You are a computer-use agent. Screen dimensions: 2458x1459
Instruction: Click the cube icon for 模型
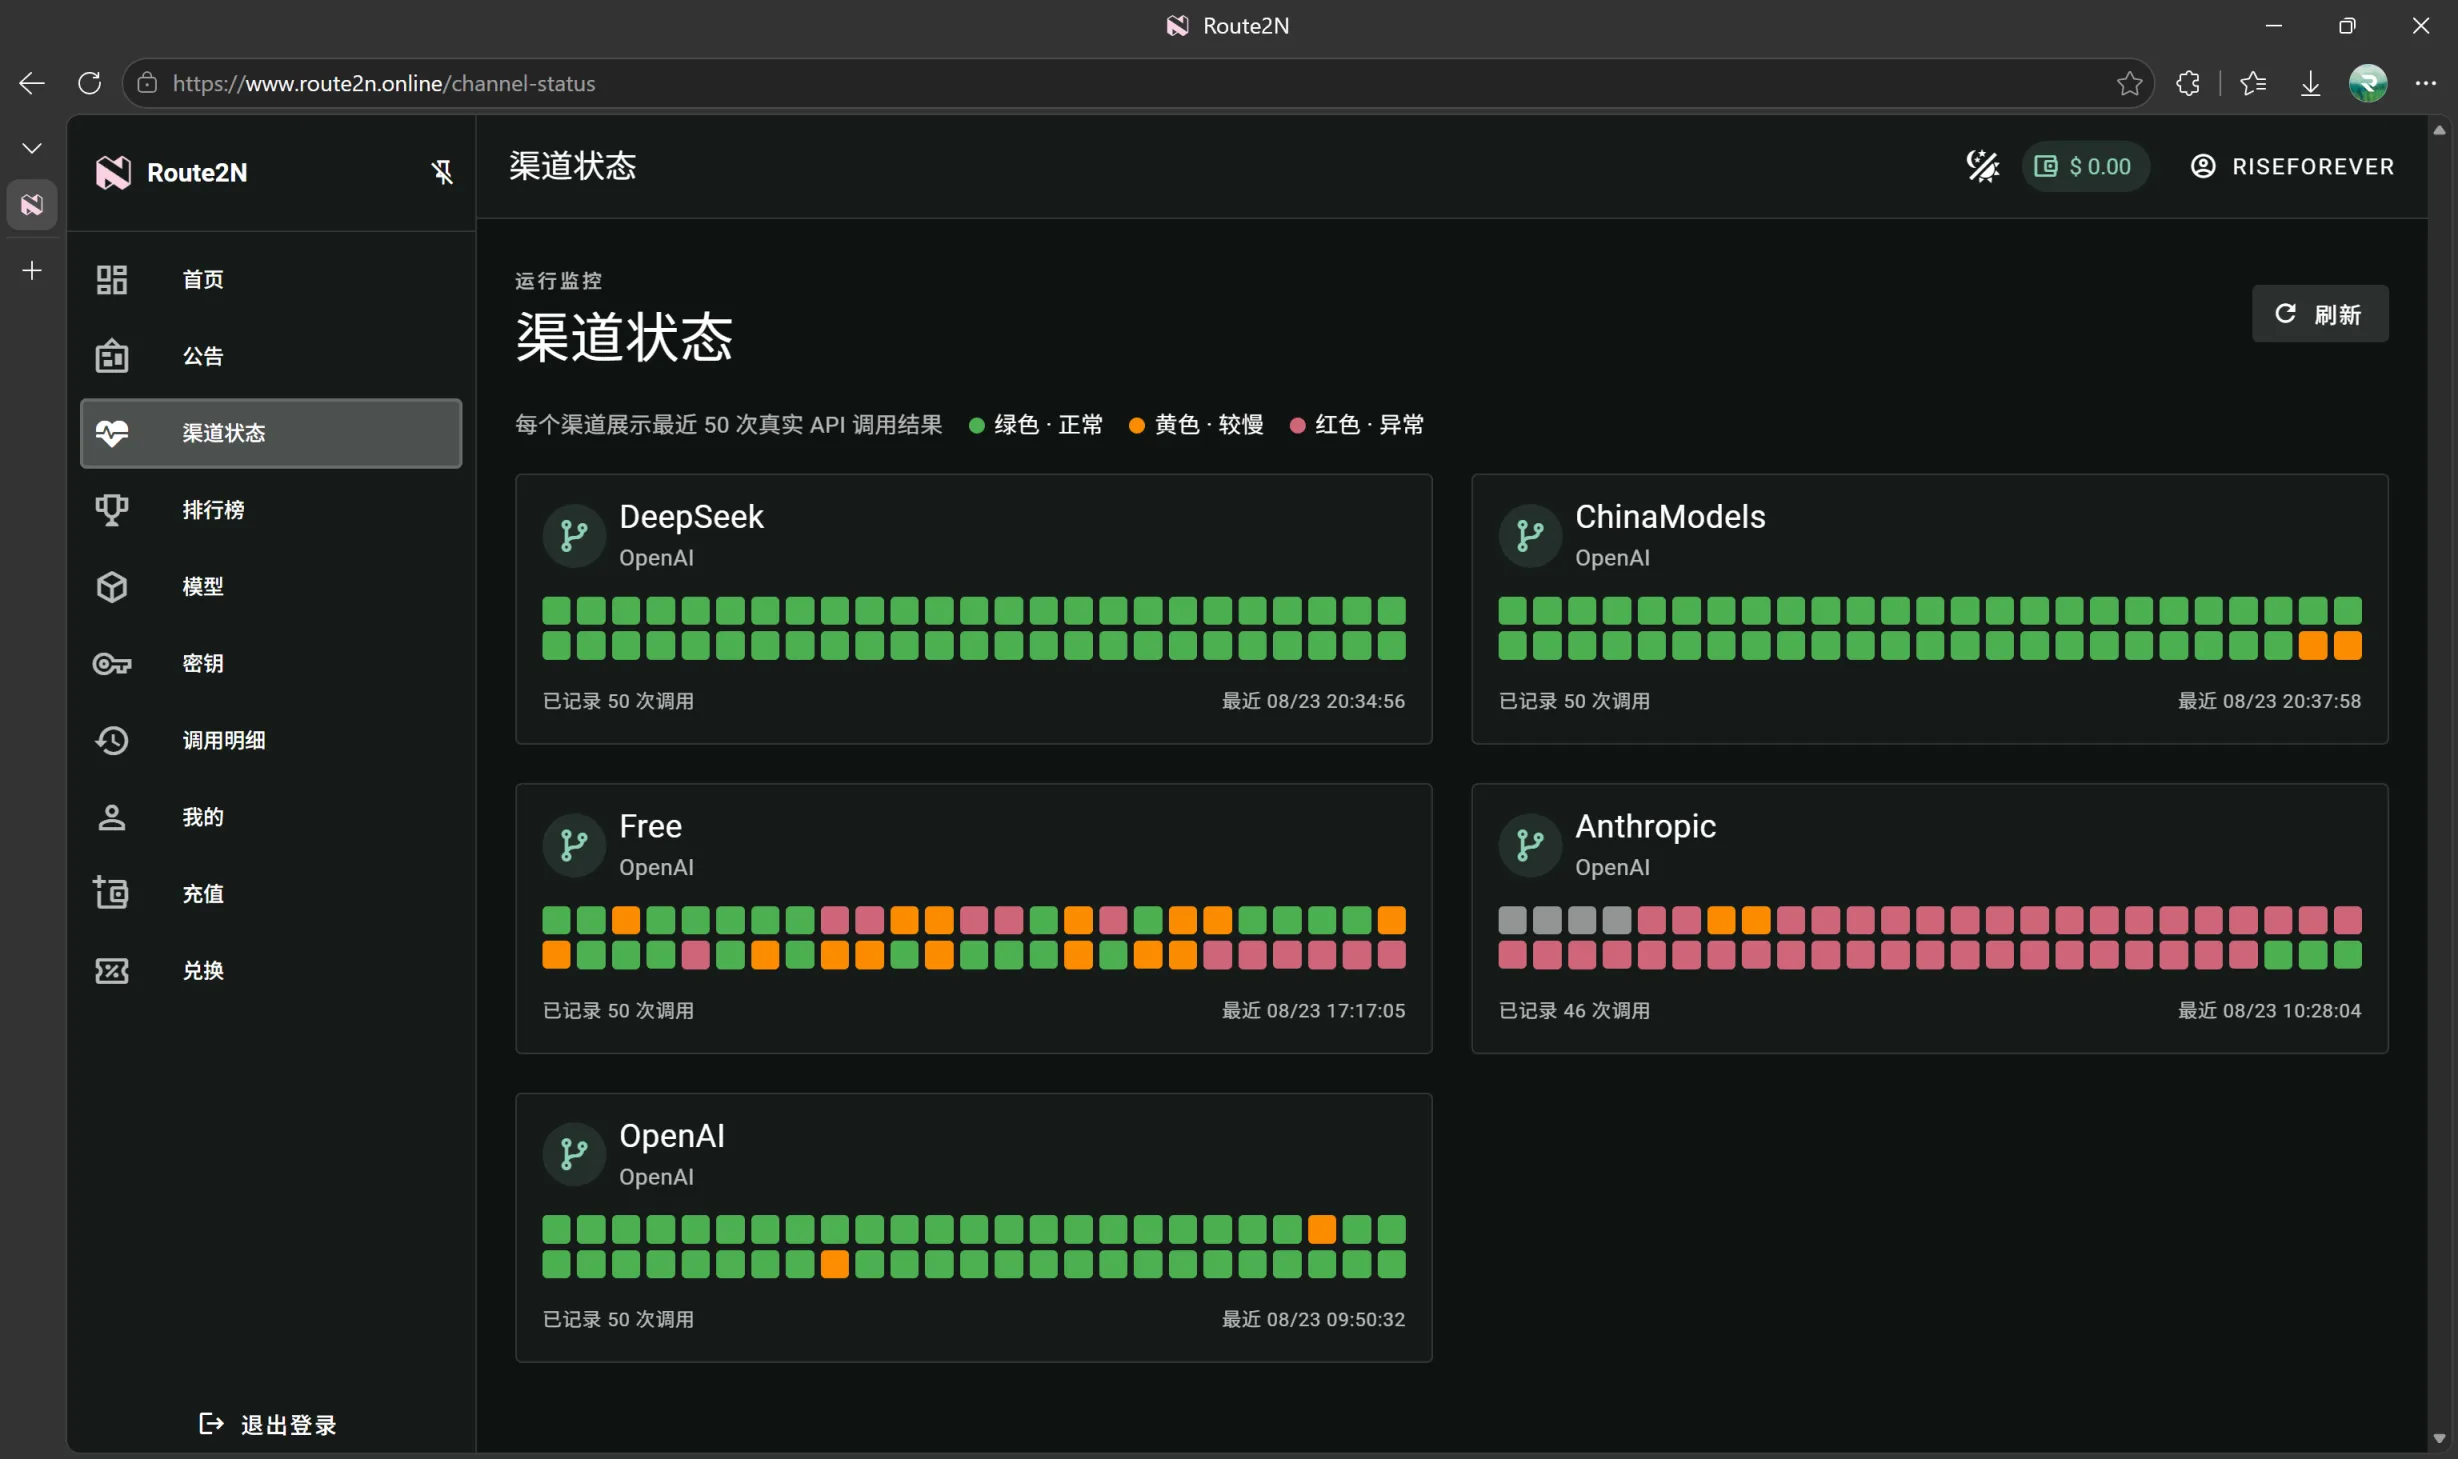112,587
